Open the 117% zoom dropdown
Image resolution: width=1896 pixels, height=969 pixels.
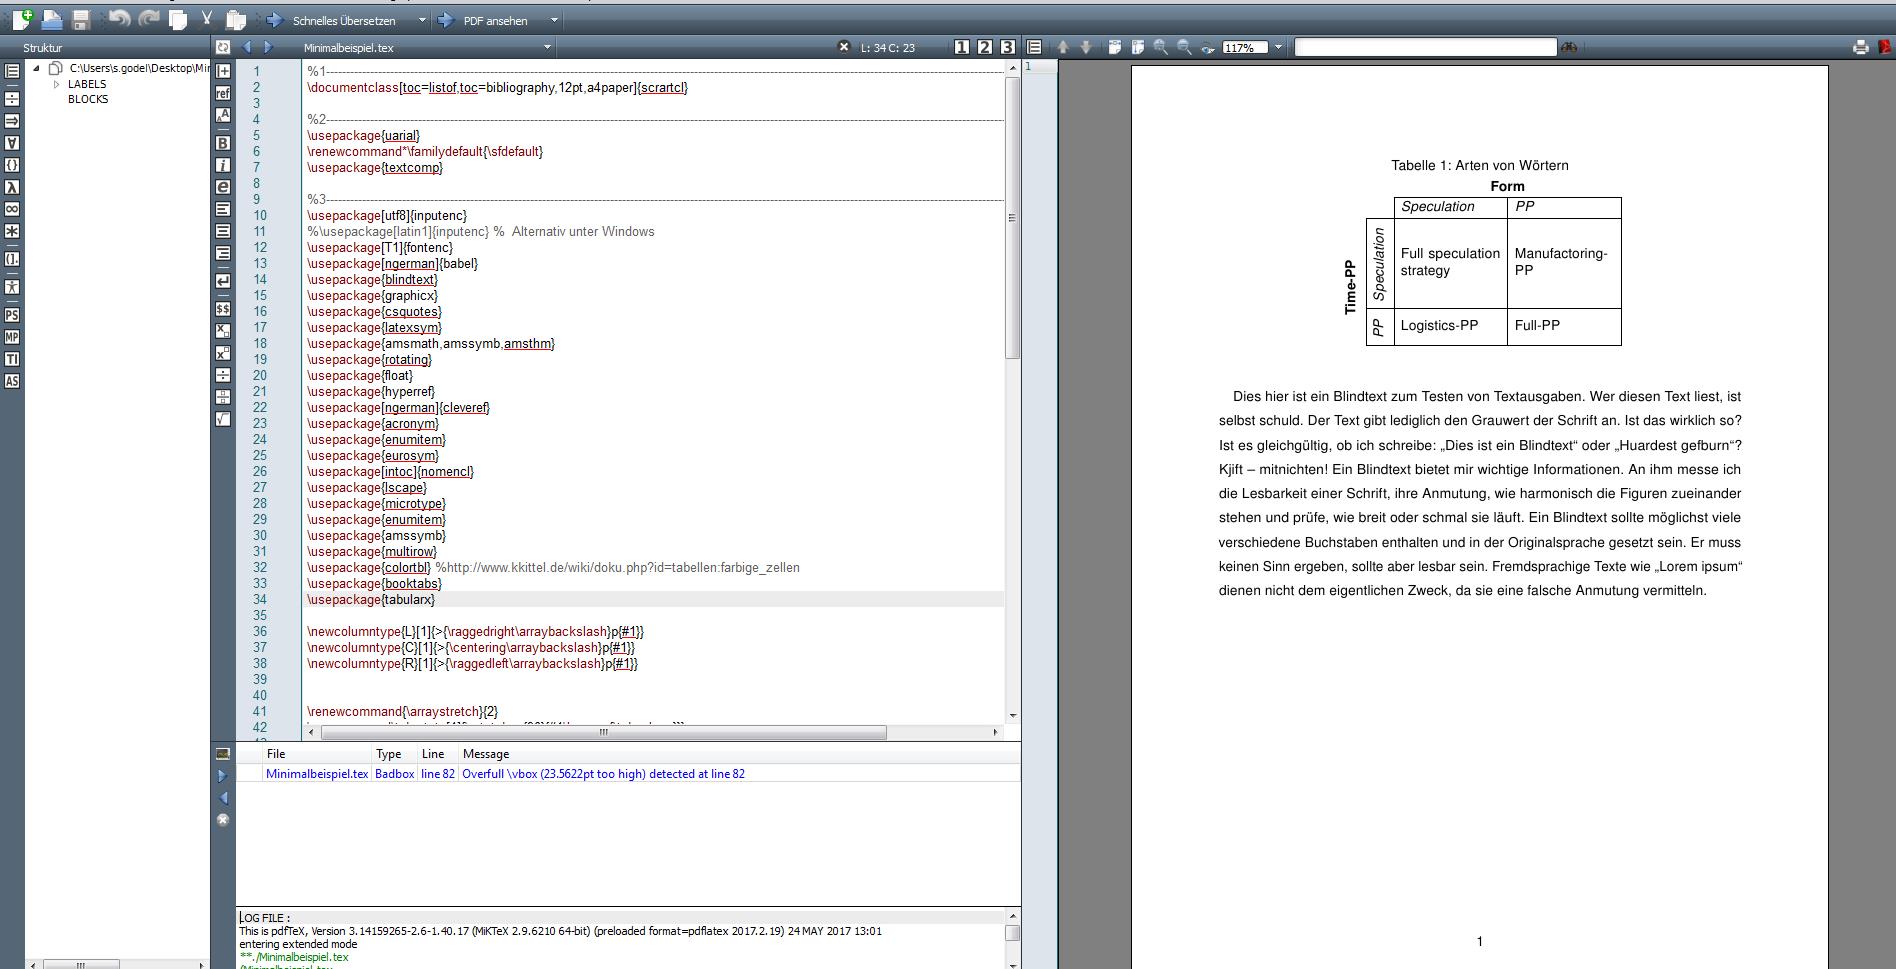tap(1278, 47)
